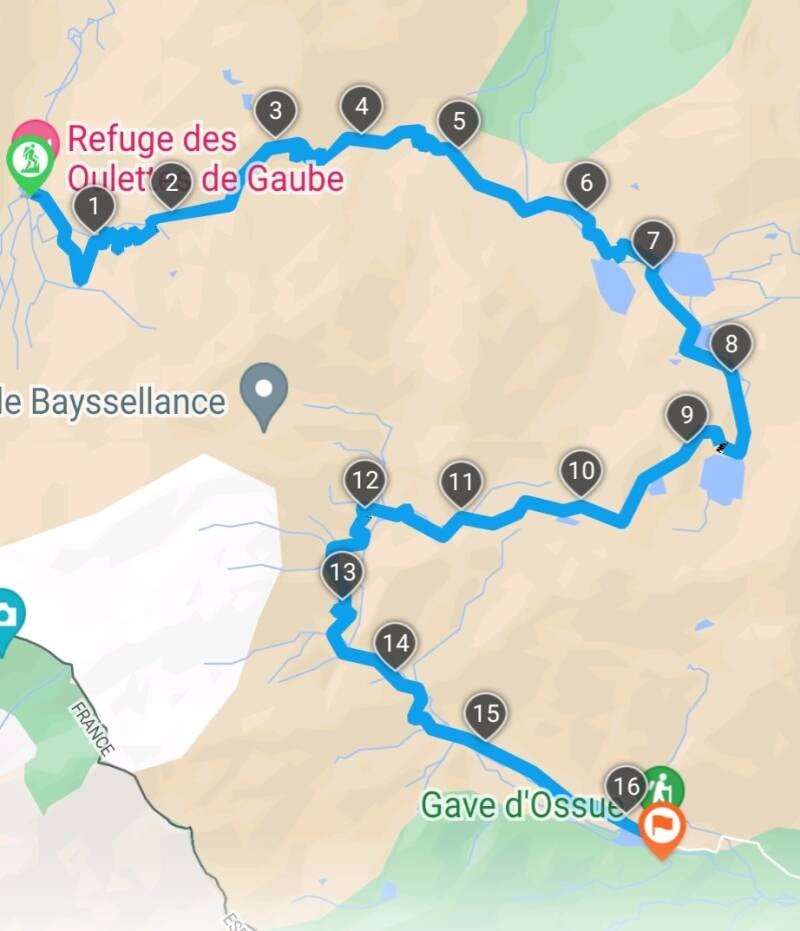Open Refuge des Oulettes de Gaube label

(205, 159)
